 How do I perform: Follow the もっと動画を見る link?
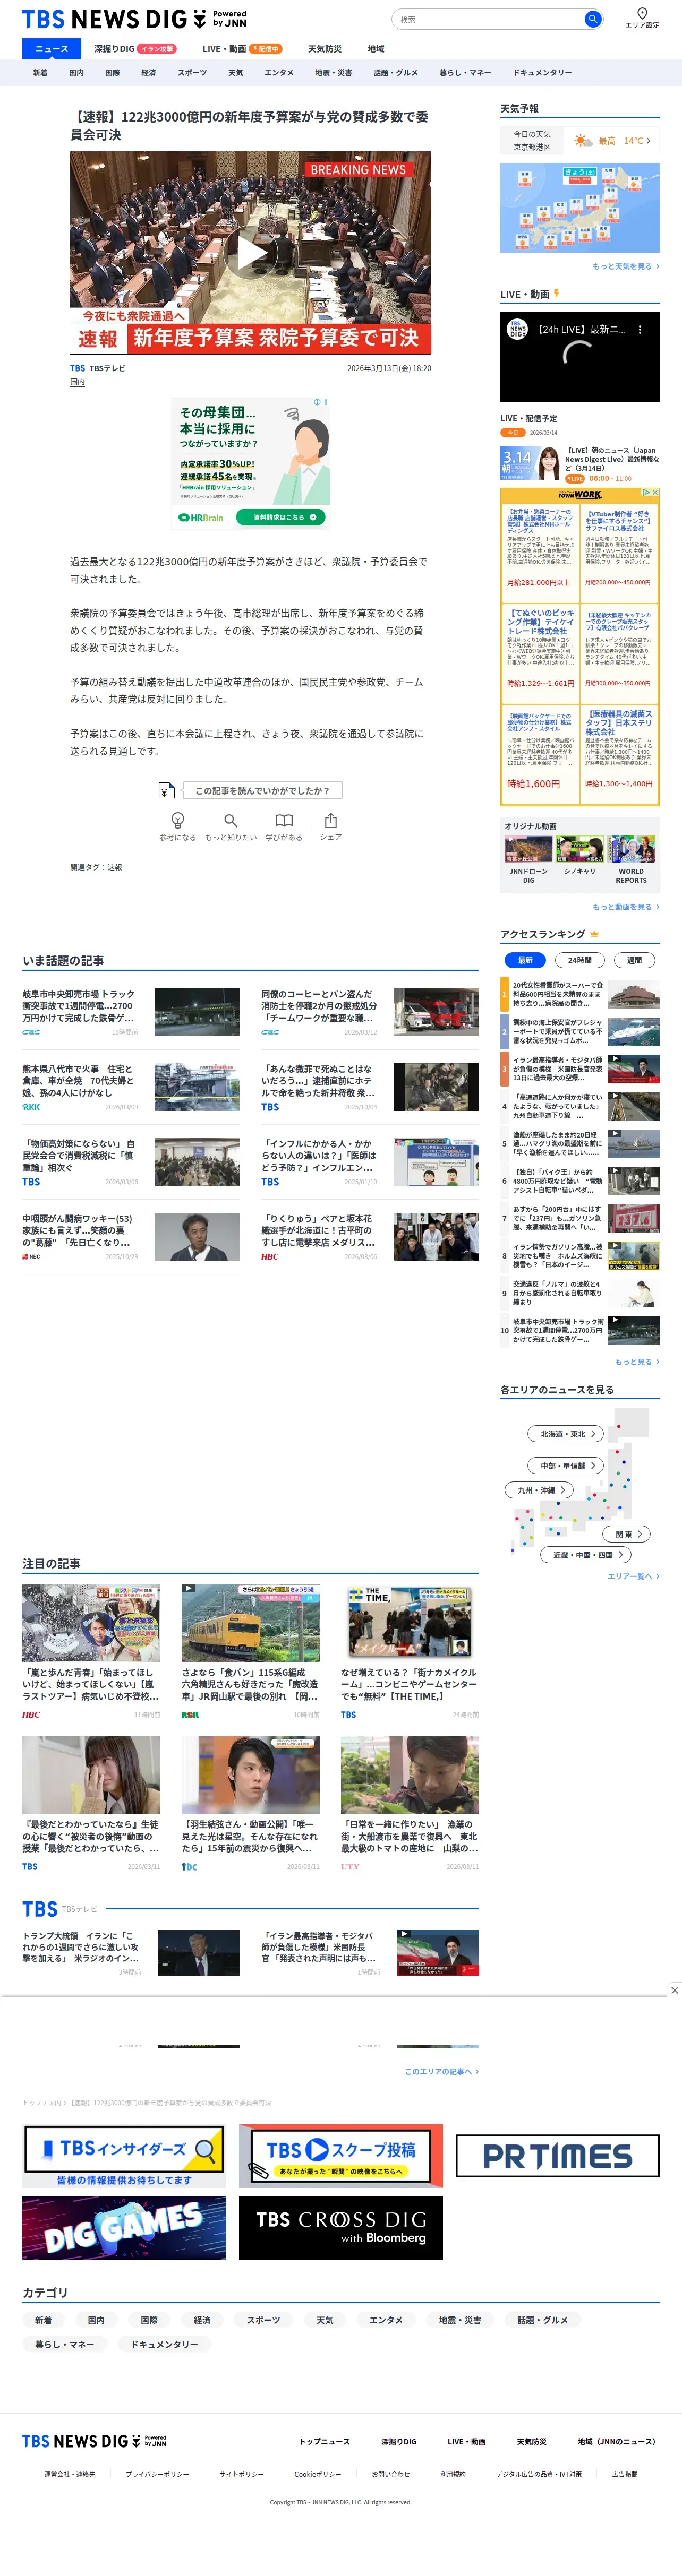pyautogui.click(x=626, y=907)
